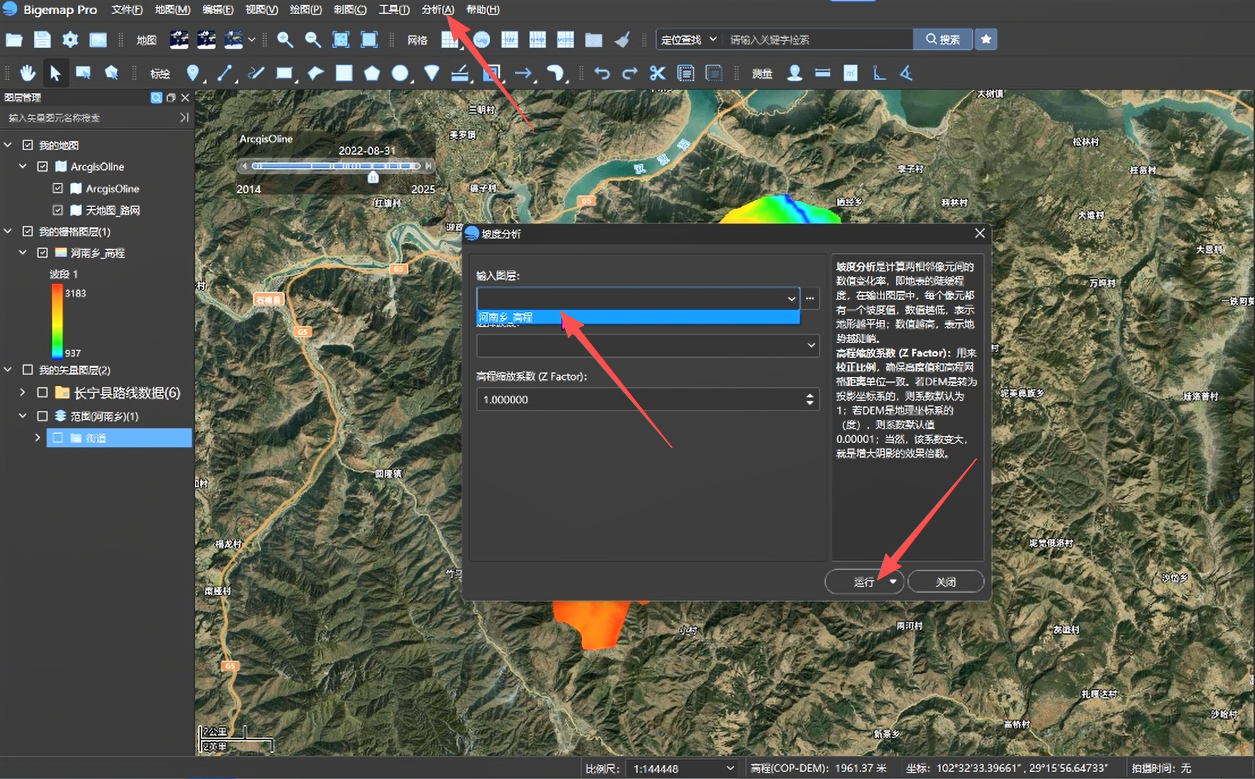Click the star favorites icon beside search
The width and height of the screenshot is (1255, 779).
tap(986, 39)
